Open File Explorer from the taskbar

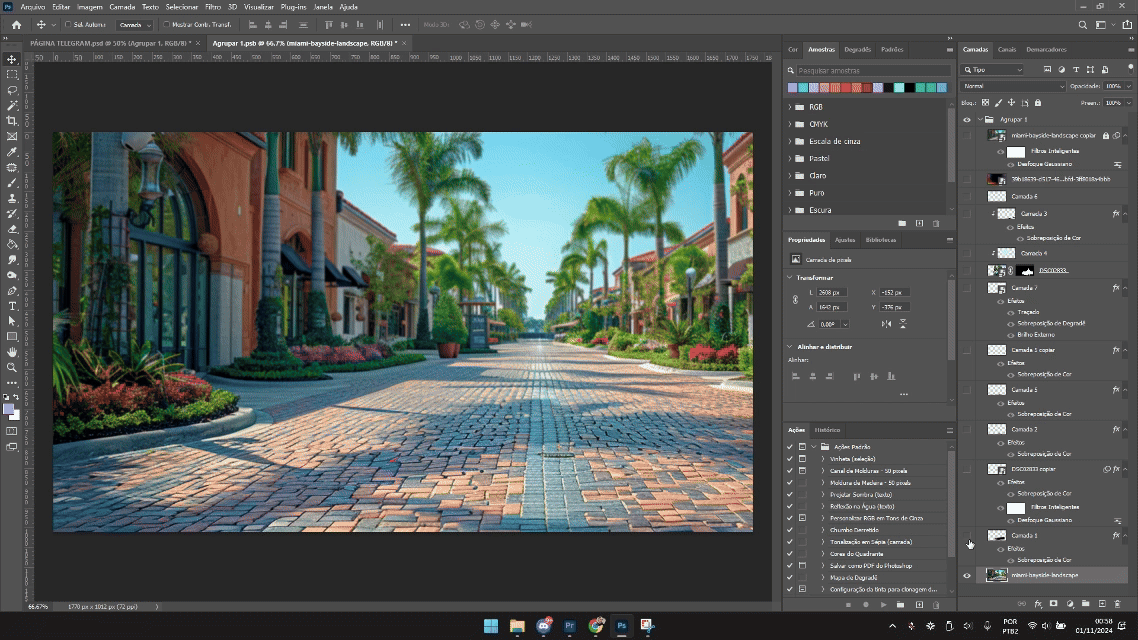517,625
